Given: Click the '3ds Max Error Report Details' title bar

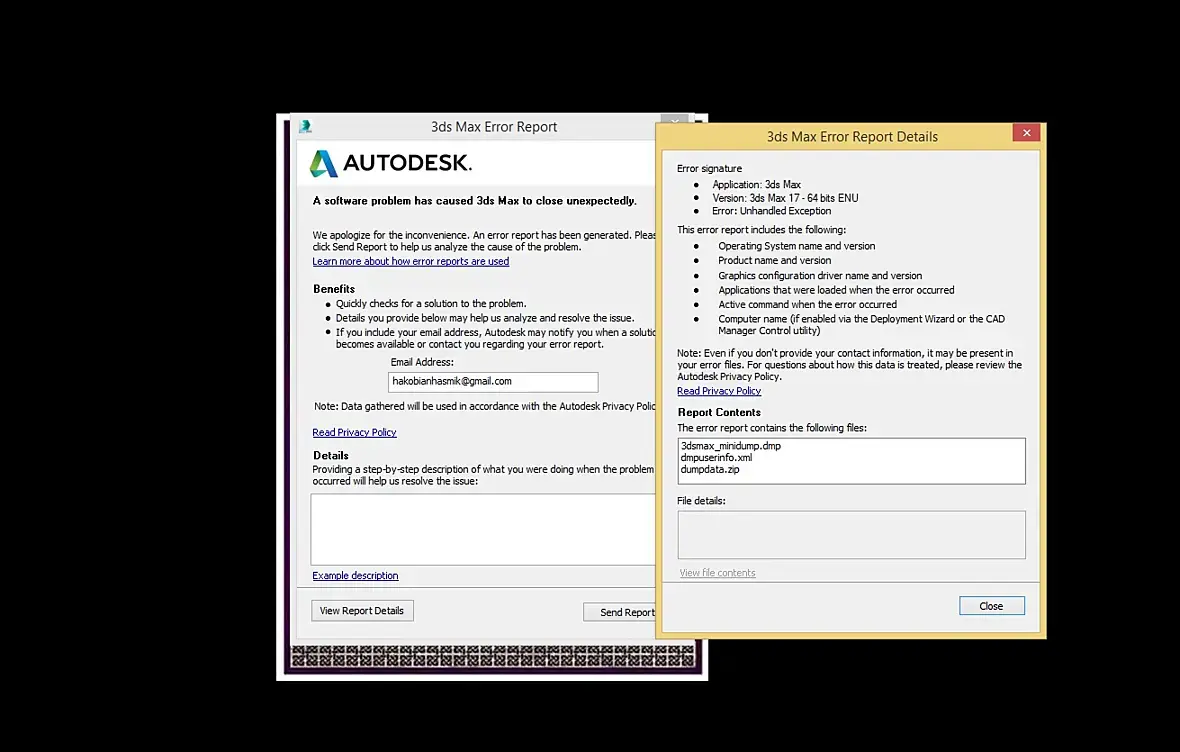Looking at the screenshot, I should coord(852,137).
